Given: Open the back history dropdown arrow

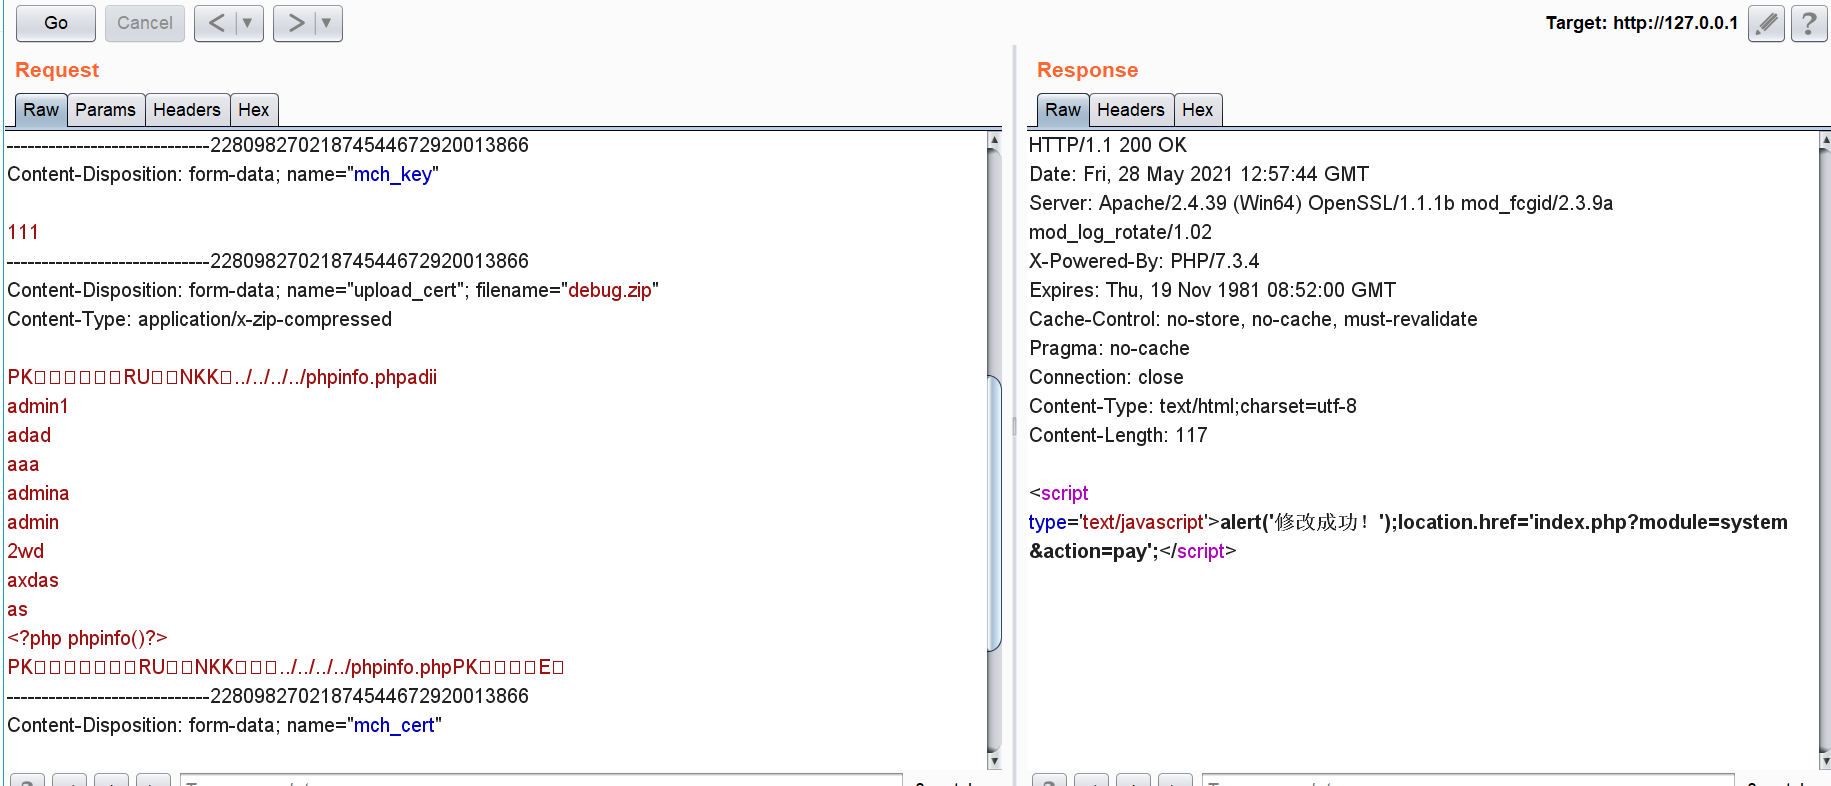Looking at the screenshot, I should point(248,23).
